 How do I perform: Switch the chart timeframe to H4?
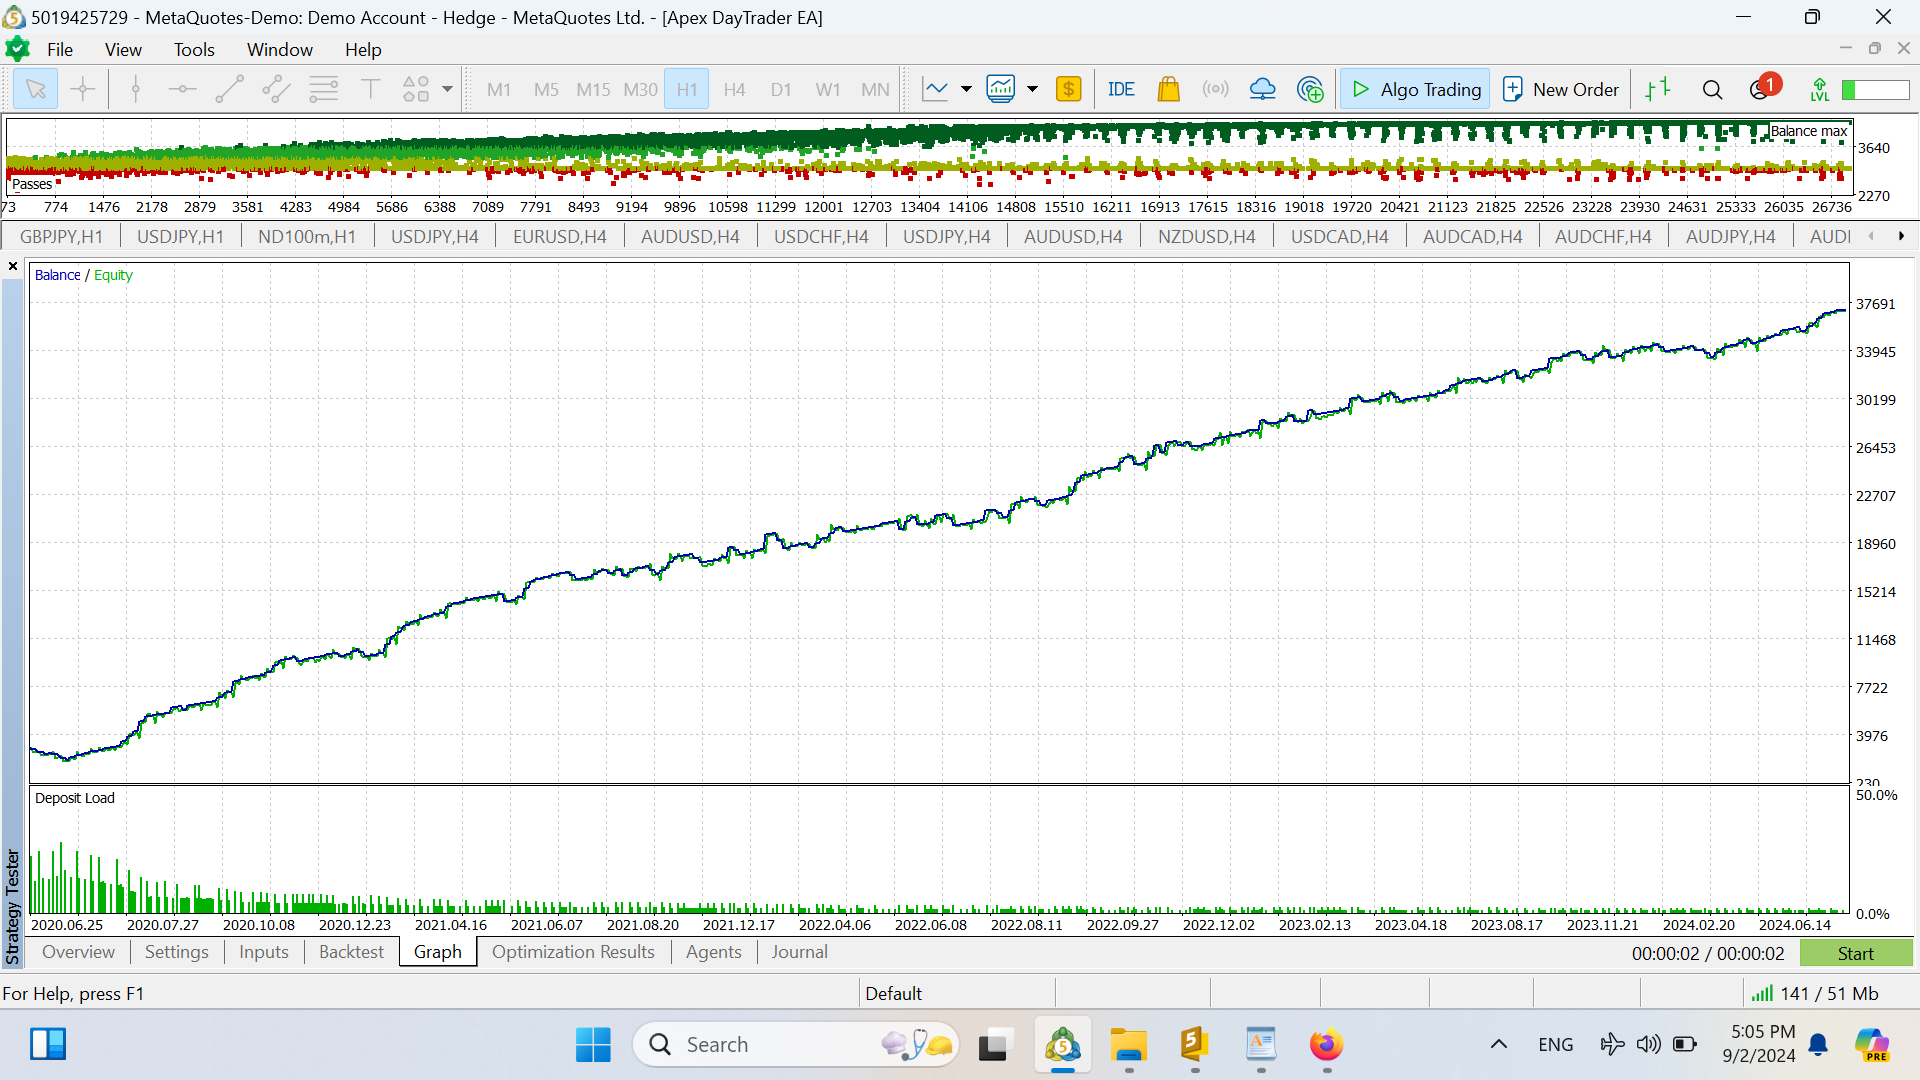point(734,89)
